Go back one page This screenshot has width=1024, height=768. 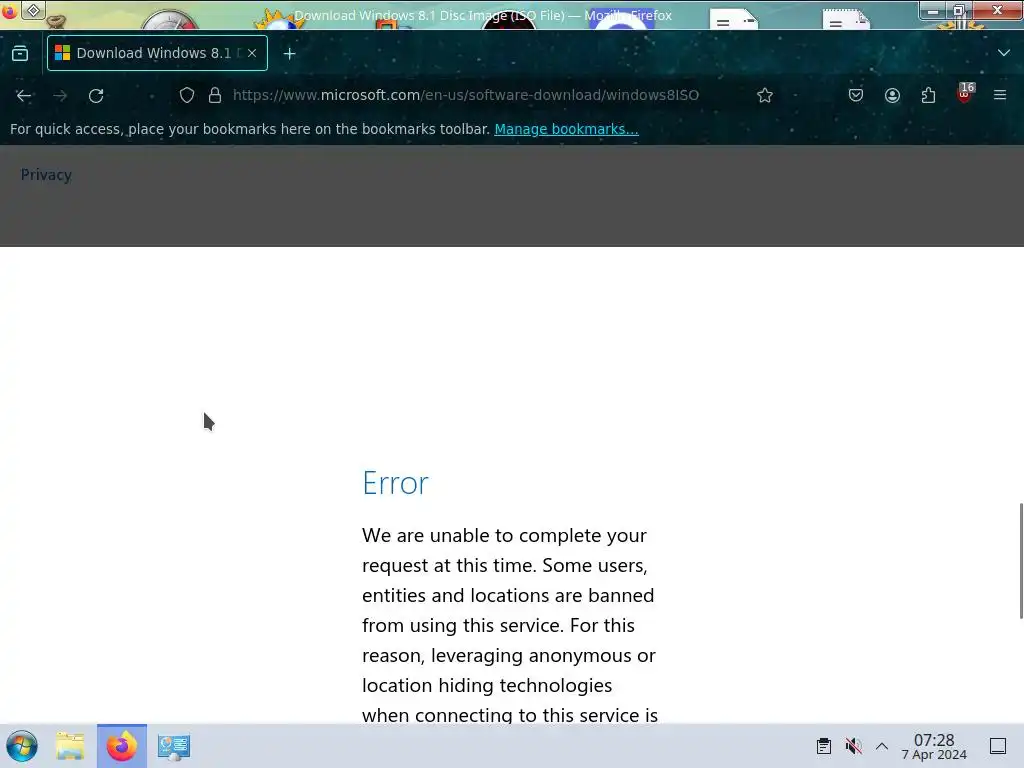click(24, 95)
